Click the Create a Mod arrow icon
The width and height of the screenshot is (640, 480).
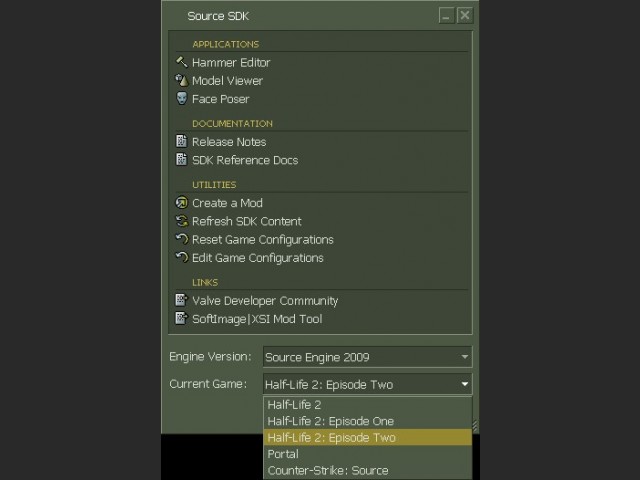181,202
